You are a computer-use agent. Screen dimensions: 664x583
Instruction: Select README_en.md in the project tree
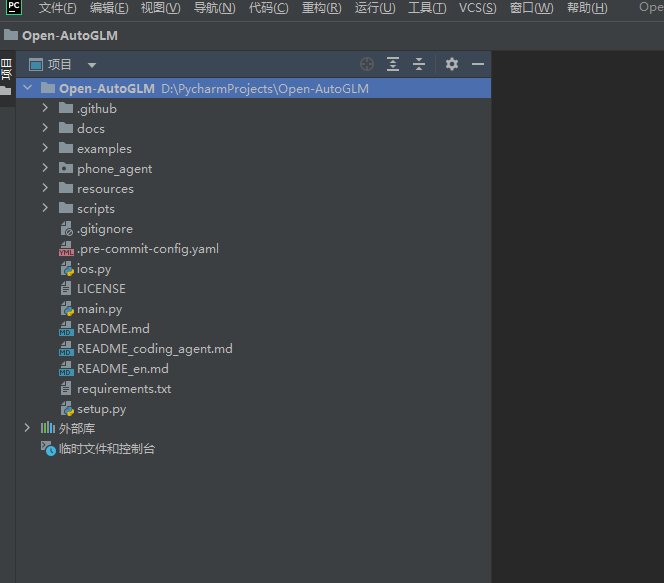click(x=122, y=369)
